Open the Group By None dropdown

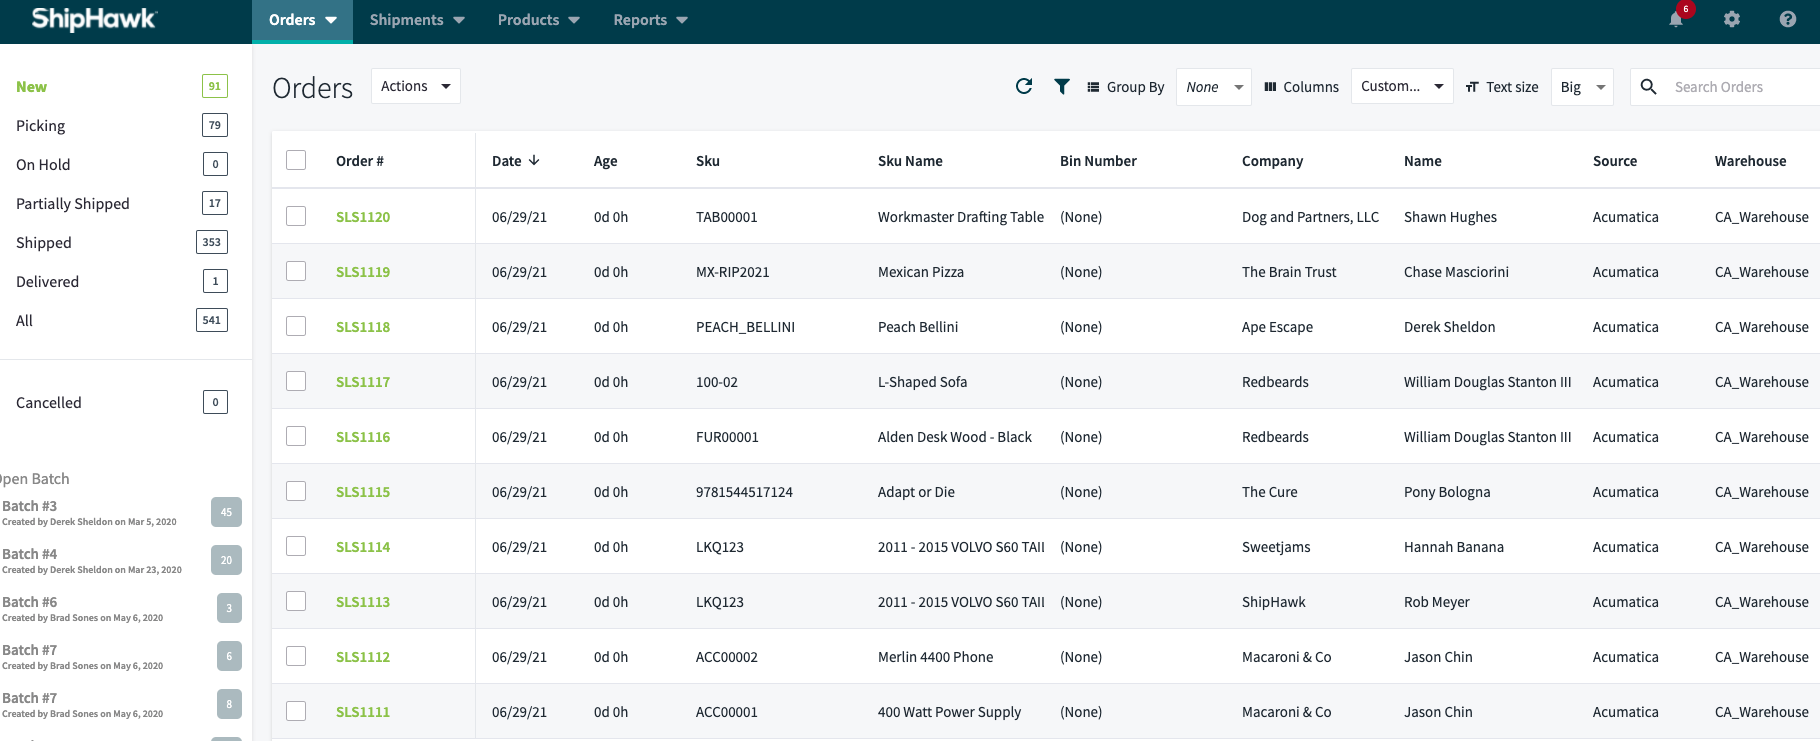[x=1214, y=87]
